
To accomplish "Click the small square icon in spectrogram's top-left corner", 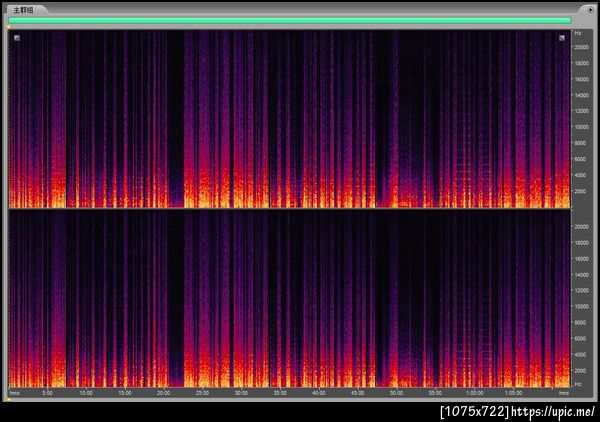I will tap(17, 38).
